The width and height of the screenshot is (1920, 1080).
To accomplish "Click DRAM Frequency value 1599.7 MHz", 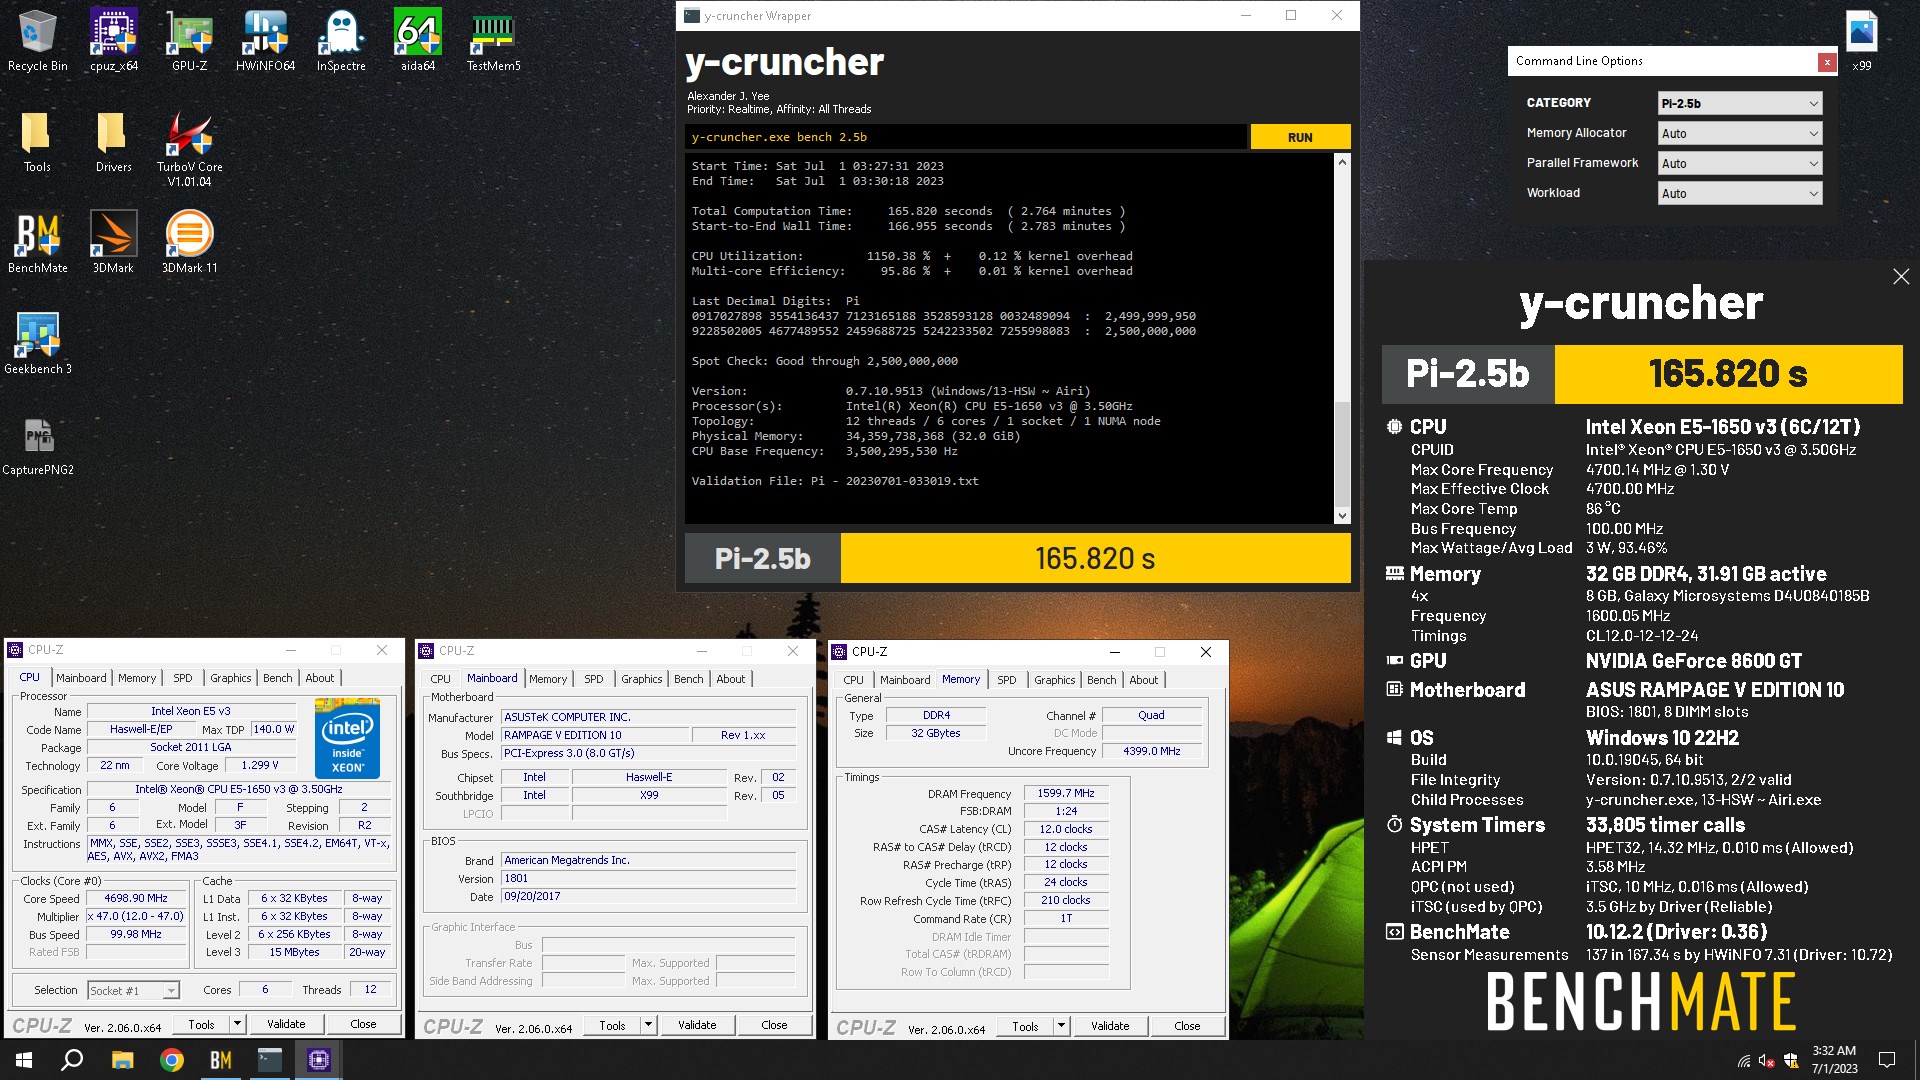I will pyautogui.click(x=1066, y=793).
